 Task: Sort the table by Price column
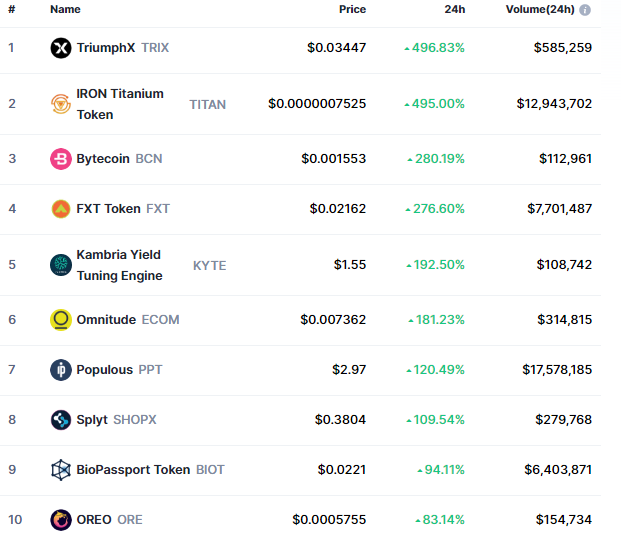point(352,9)
